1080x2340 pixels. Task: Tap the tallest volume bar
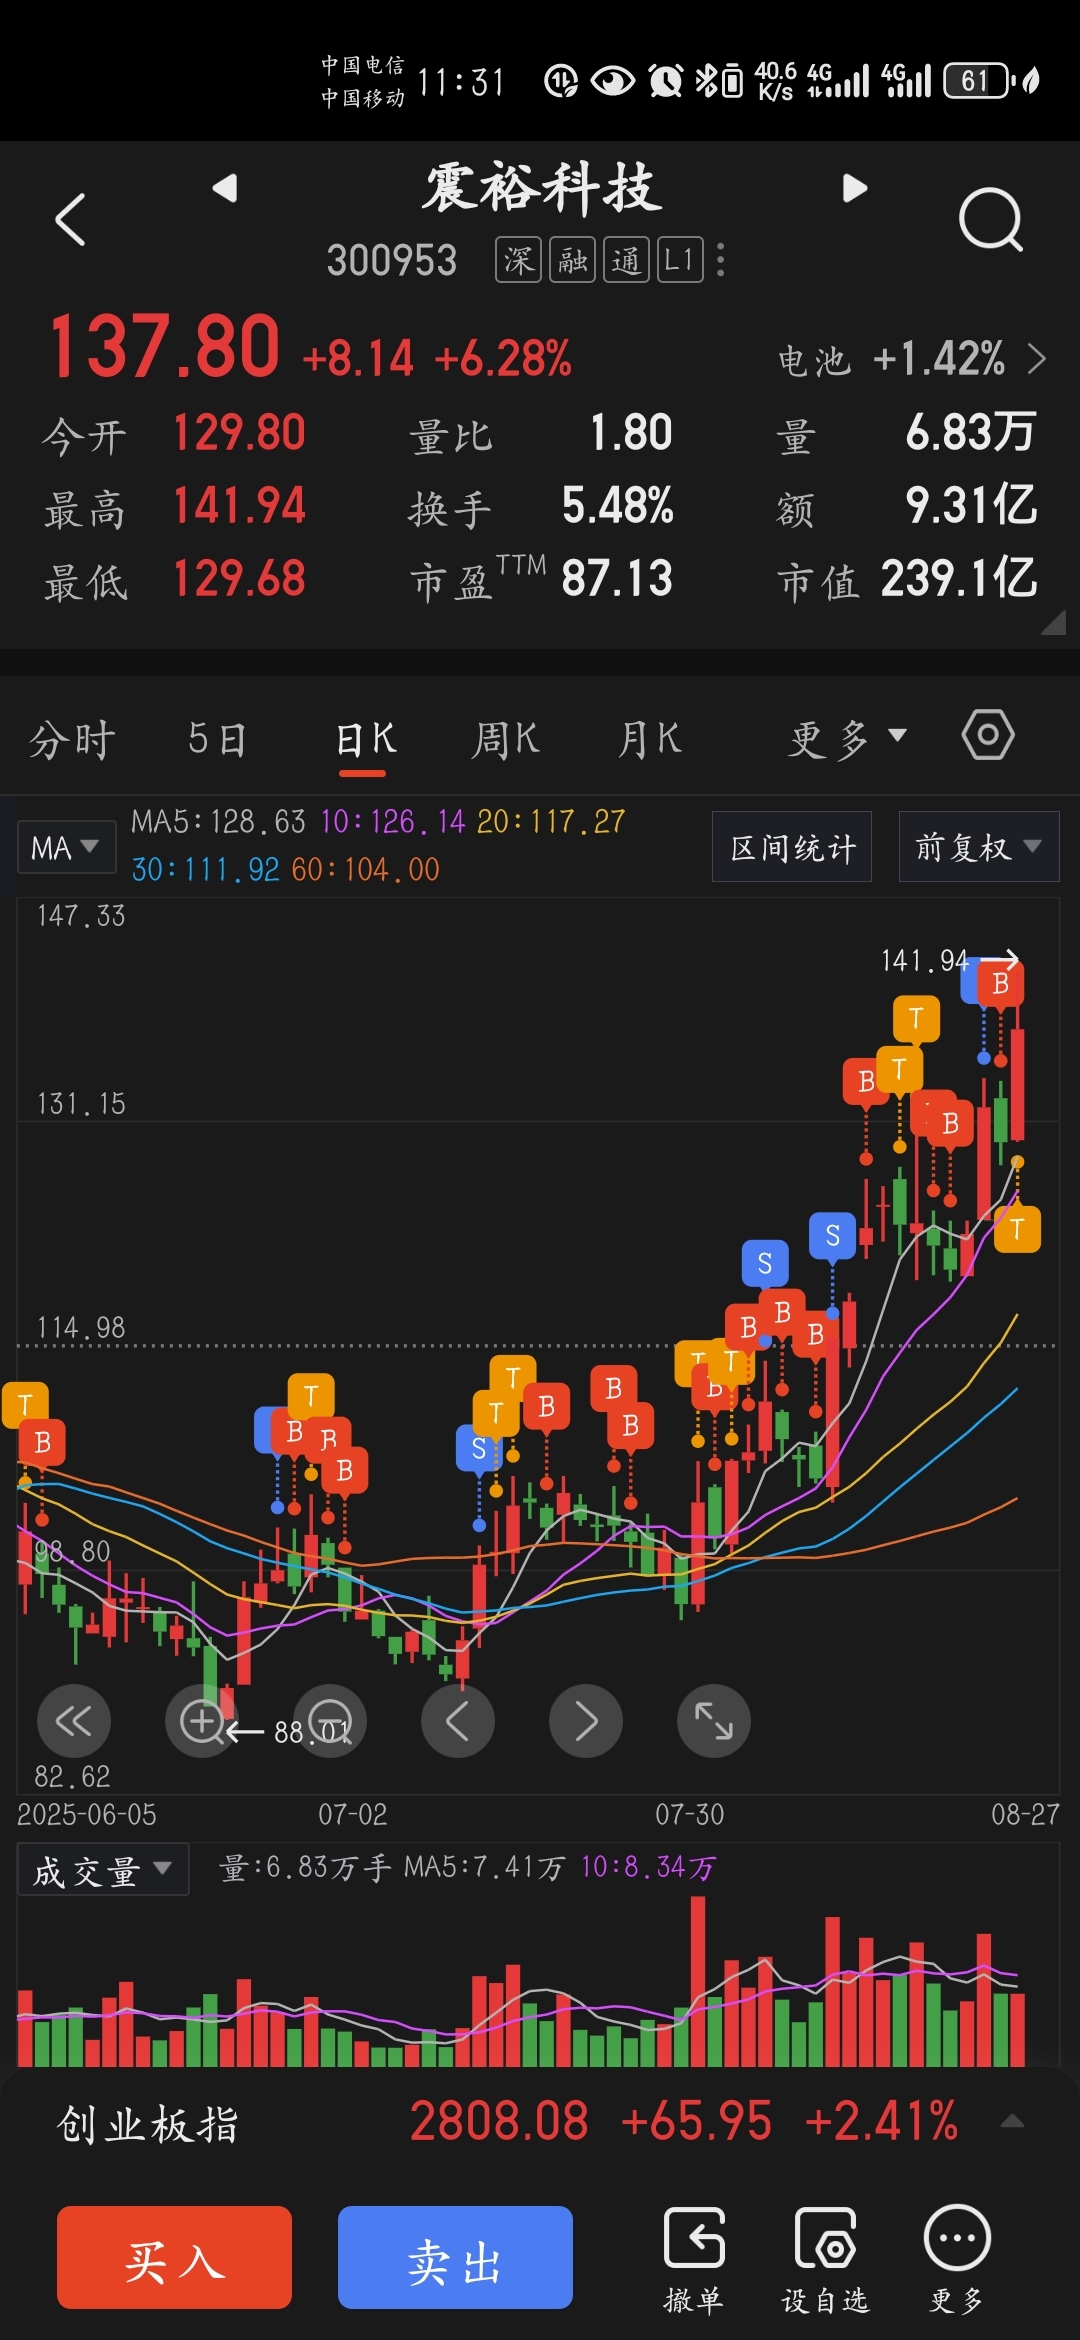pos(697,1982)
